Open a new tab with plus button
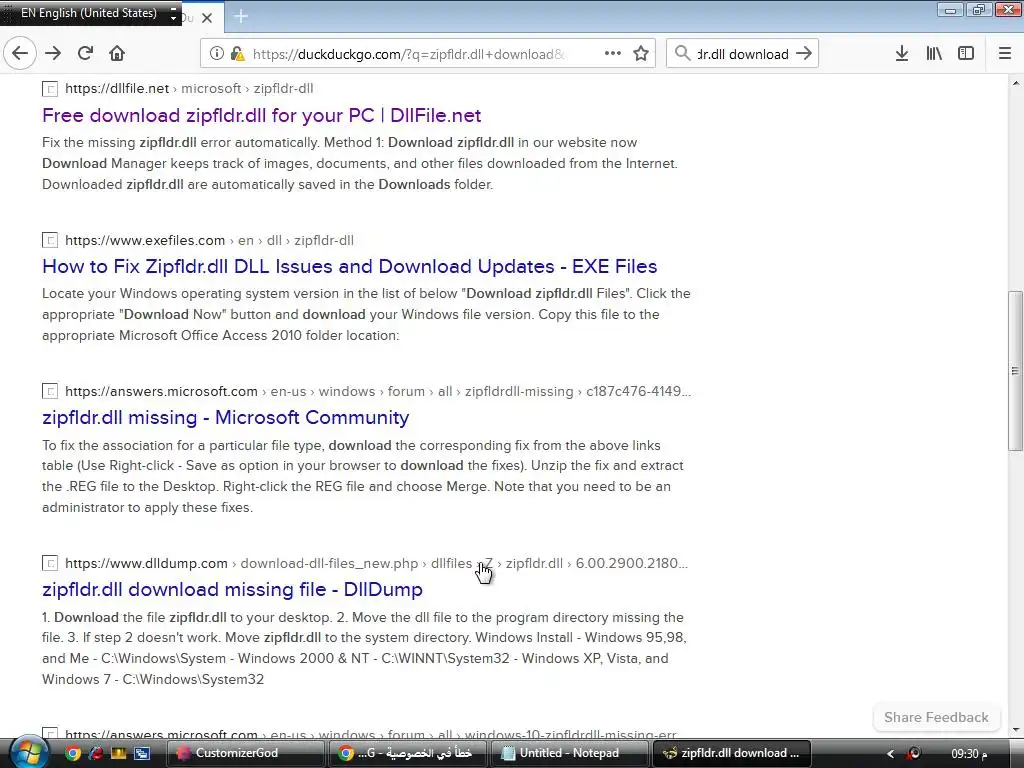 [x=241, y=16]
